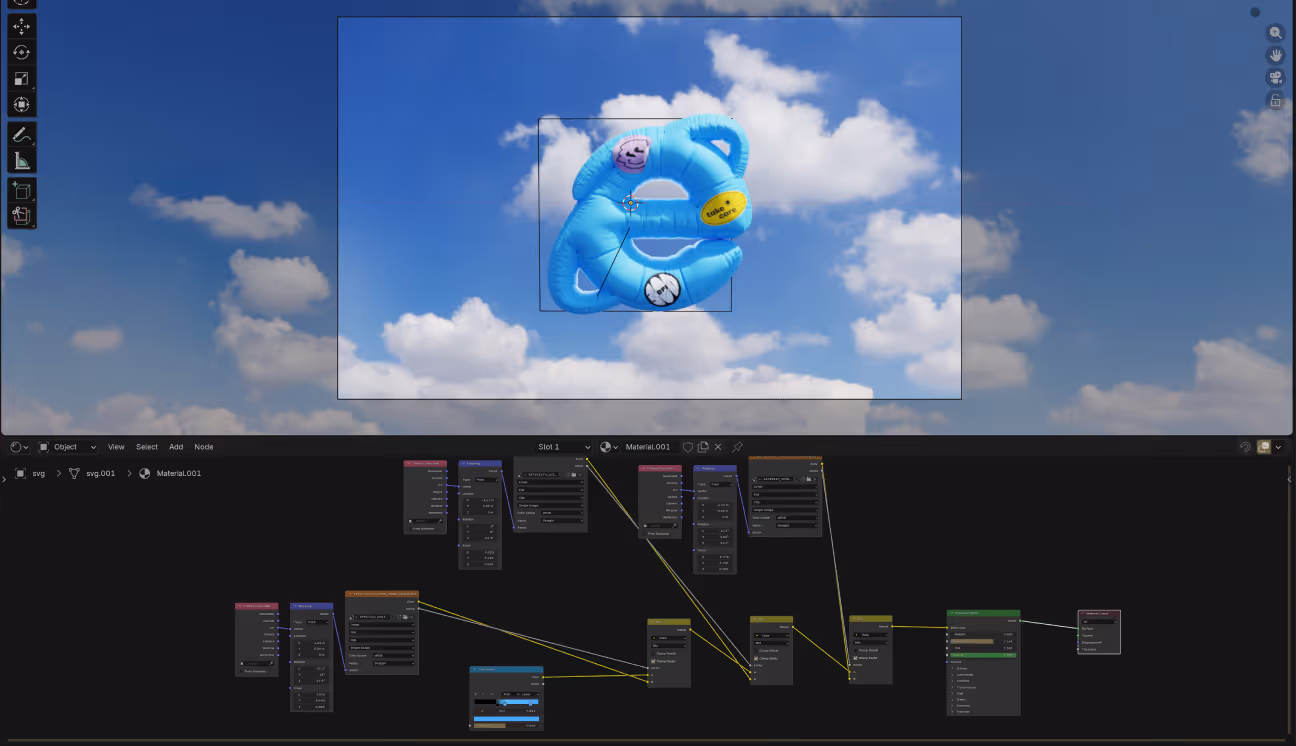Open the View menu

tap(116, 447)
